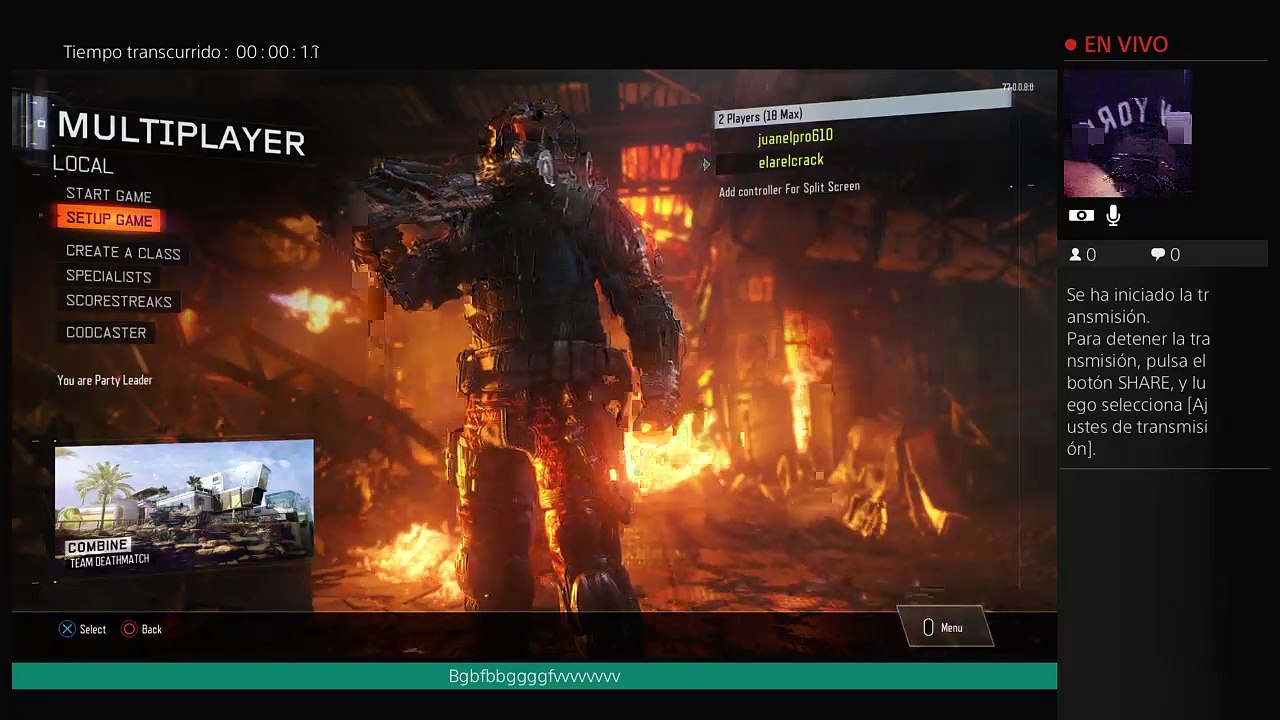Open the SCORESTREAKS menu item
Screen dimensions: 1280x720
pyautogui.click(x=119, y=301)
